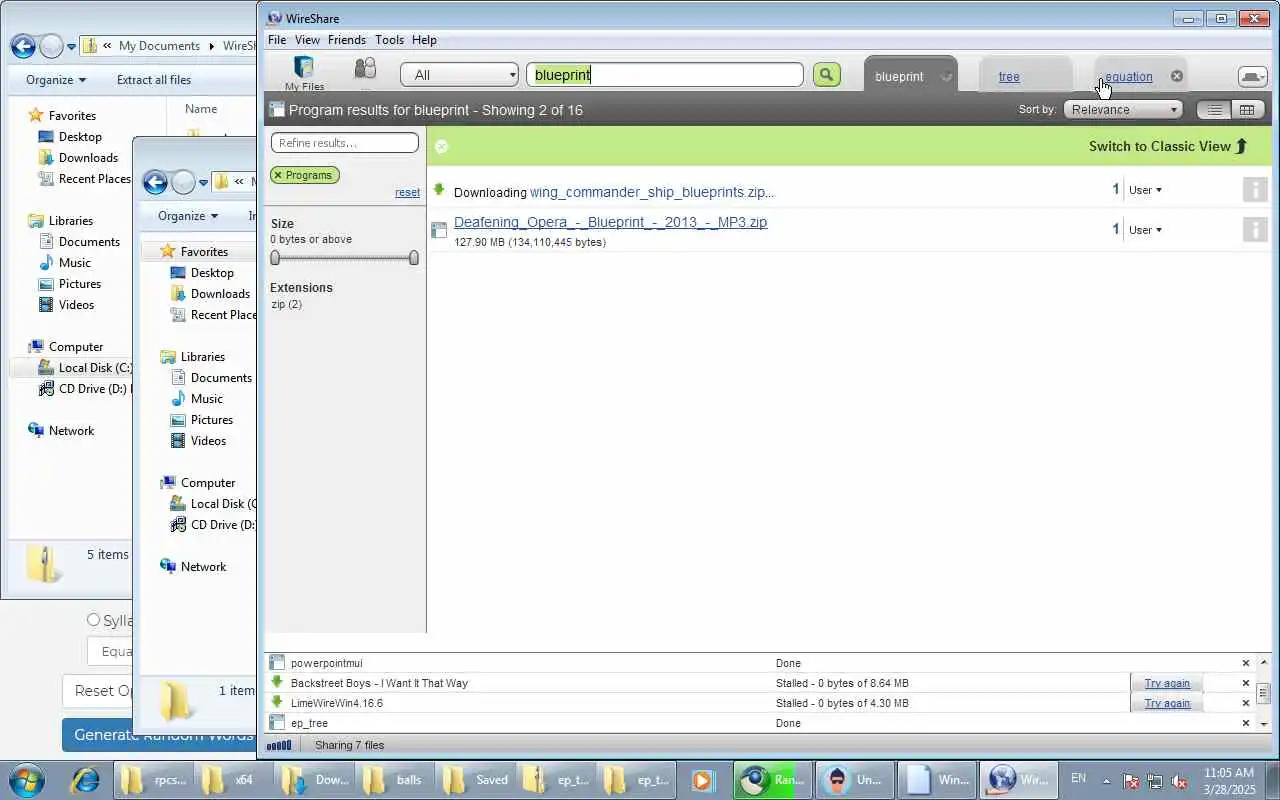This screenshot has width=1280, height=800.
Task: Click into the blueprint search text field
Action: tap(665, 75)
